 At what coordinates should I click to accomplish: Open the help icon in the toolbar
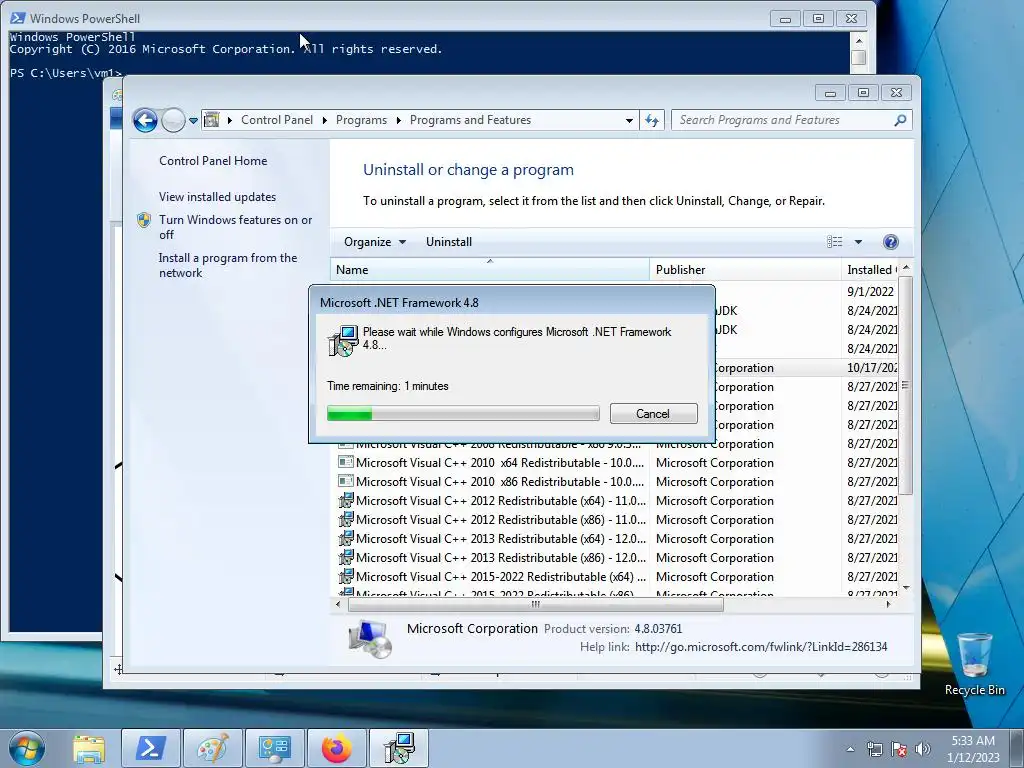click(x=890, y=242)
